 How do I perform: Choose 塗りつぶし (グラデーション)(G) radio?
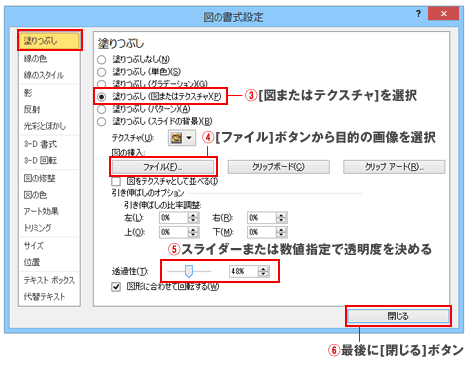pos(101,84)
